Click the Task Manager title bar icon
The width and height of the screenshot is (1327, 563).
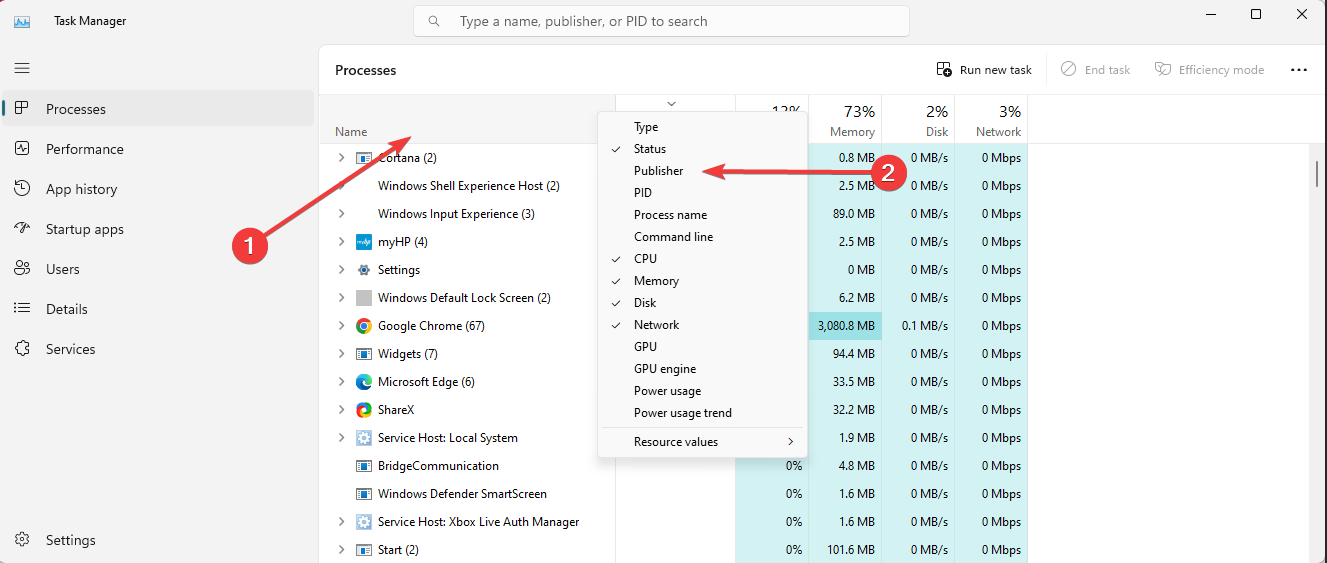click(22, 21)
